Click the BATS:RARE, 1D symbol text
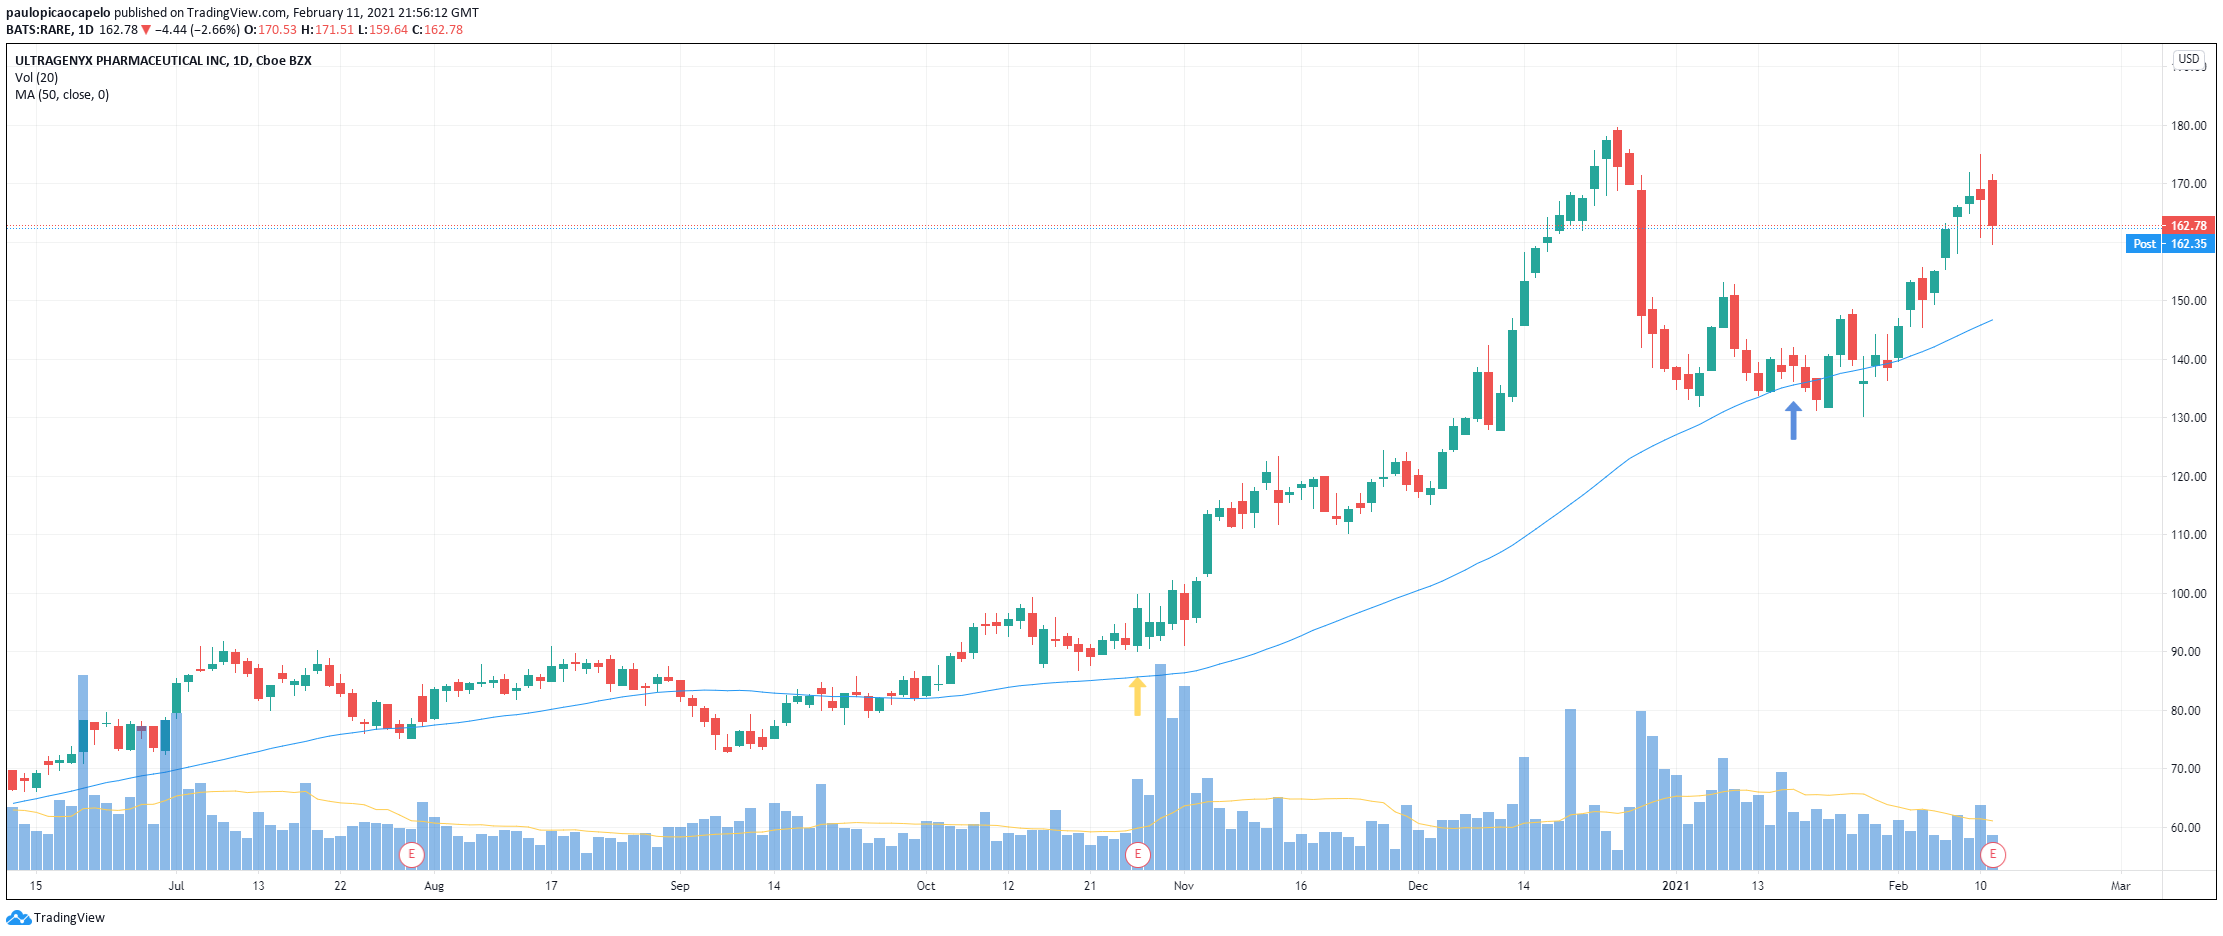Viewport: 2223px width, 936px height. tap(49, 30)
